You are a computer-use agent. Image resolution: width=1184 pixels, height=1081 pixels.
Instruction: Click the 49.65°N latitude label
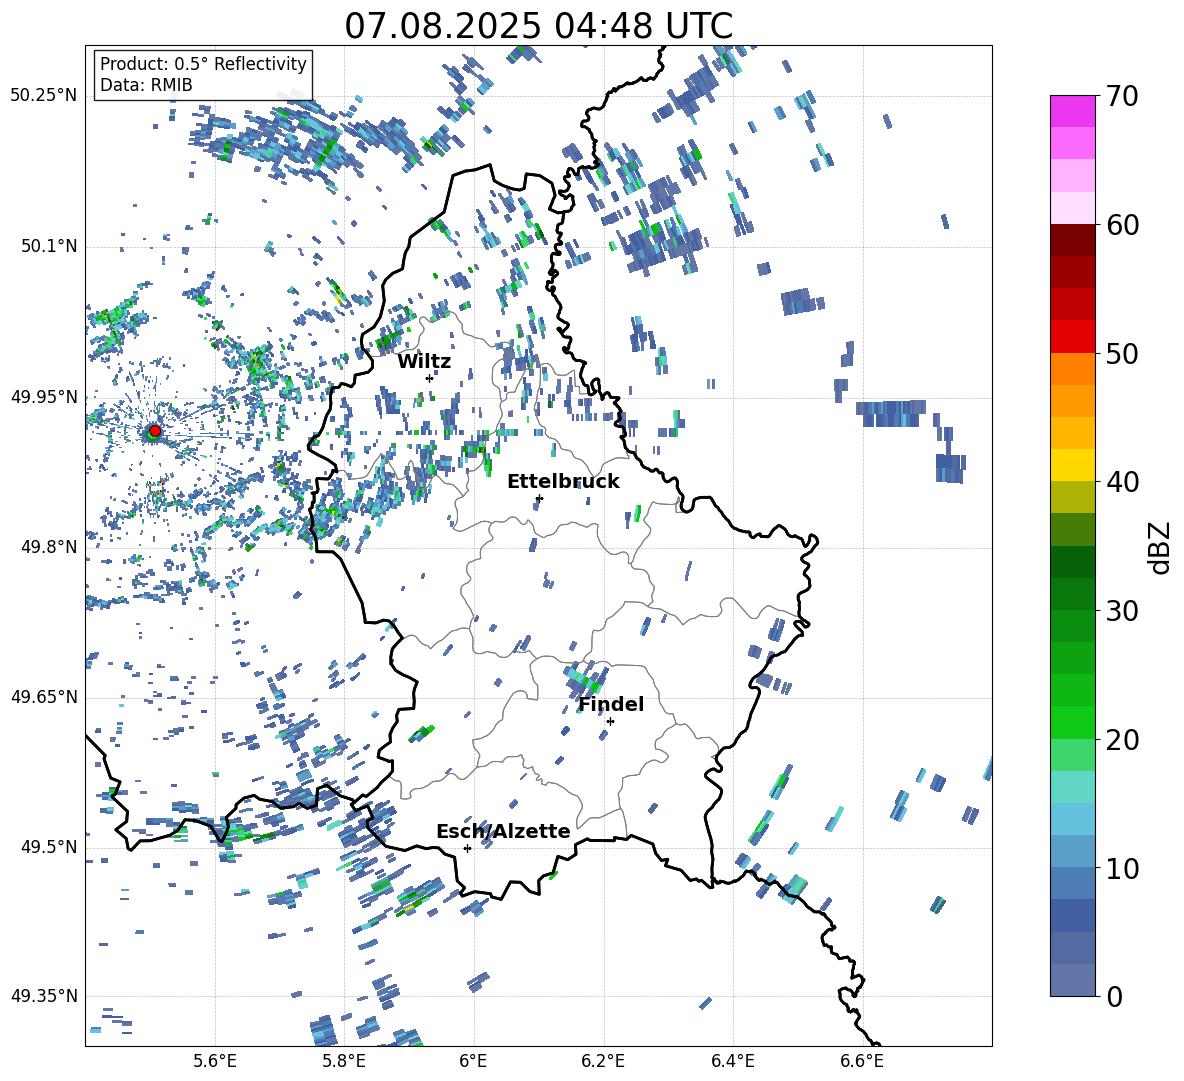point(44,696)
